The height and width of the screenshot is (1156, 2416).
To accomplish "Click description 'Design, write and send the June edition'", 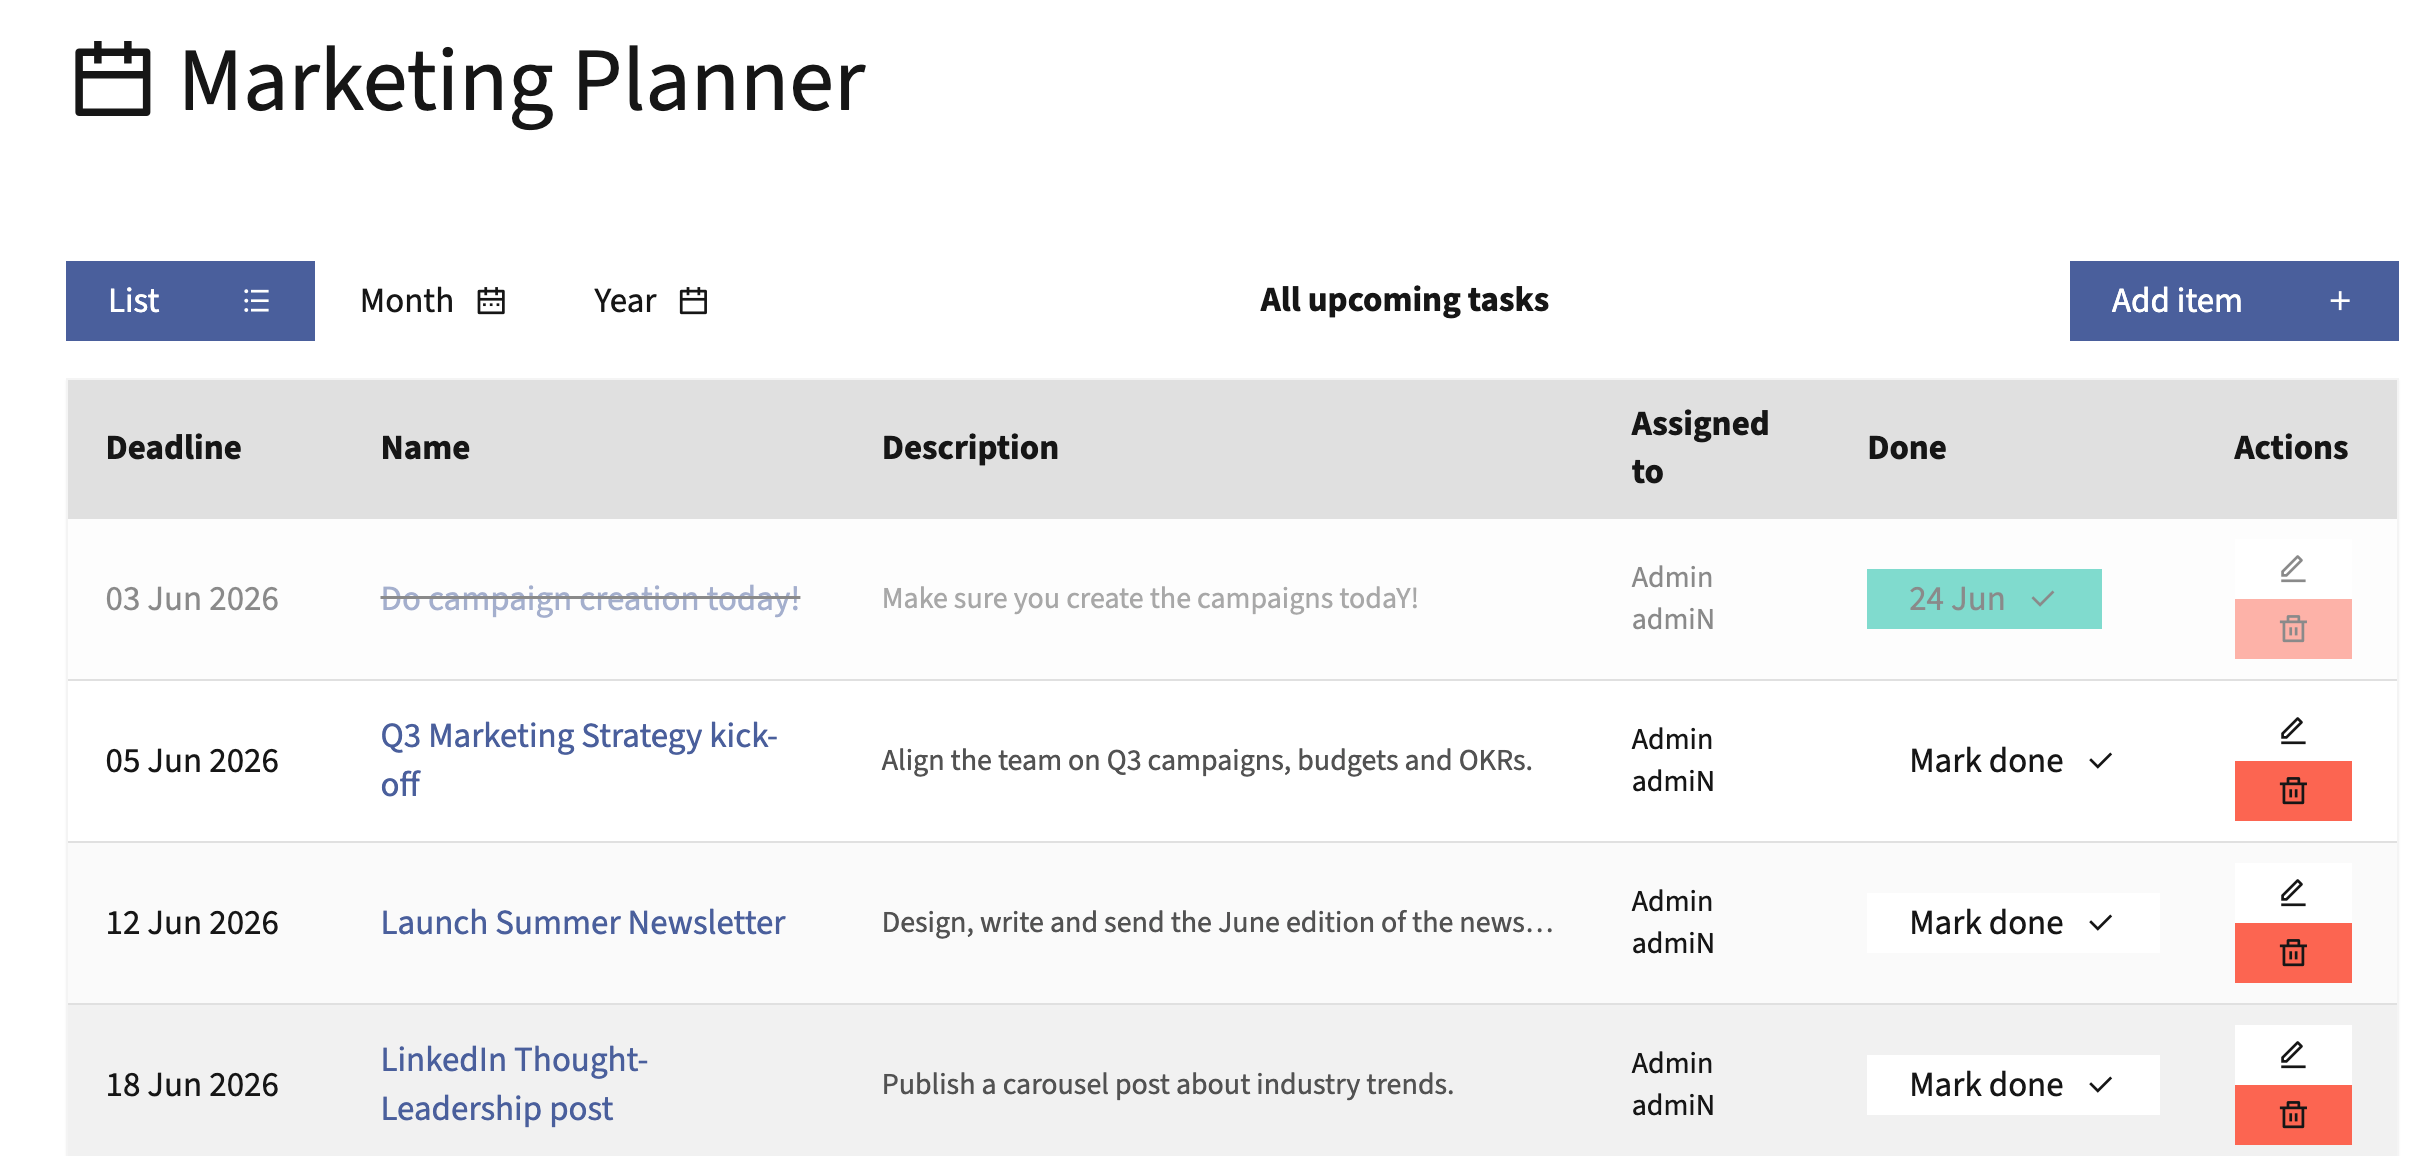I will [1217, 923].
